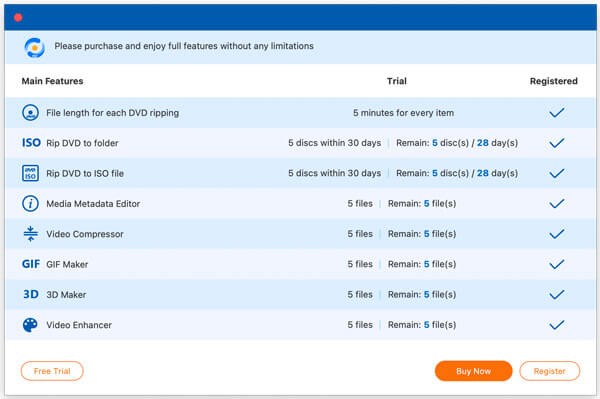The image size is (600, 399).
Task: Click the Registered checkmark in Video Compressor row
Action: tap(557, 234)
